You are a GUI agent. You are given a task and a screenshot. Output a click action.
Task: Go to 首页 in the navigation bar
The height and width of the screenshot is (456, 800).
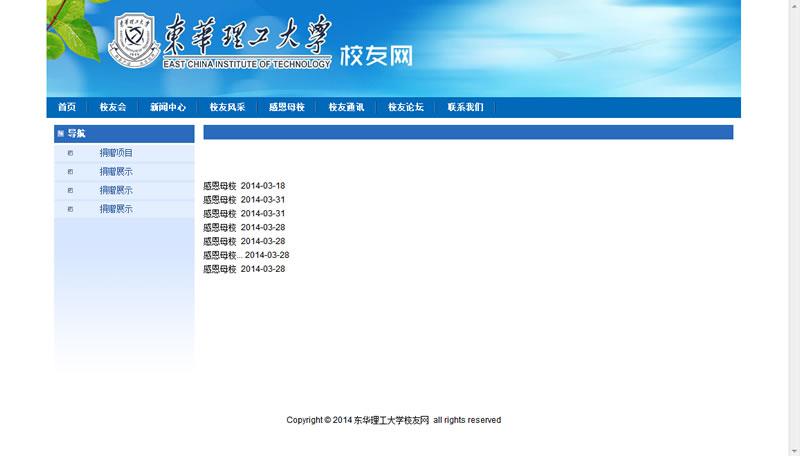pos(67,107)
